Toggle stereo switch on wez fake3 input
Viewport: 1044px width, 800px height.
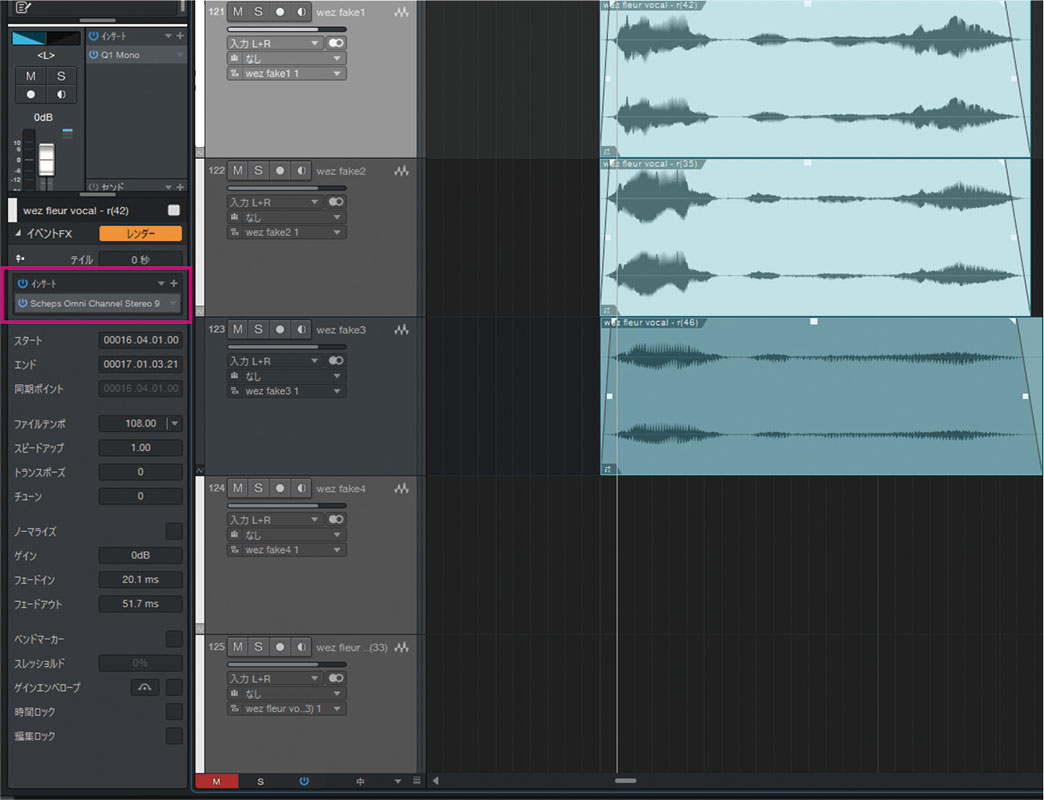coord(336,361)
